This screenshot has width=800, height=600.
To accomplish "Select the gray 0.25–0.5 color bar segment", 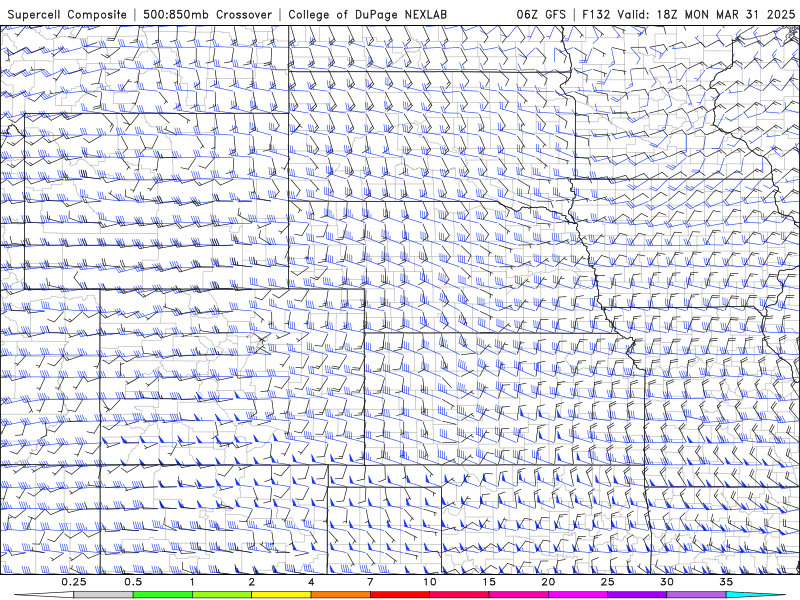I will tap(103, 595).
